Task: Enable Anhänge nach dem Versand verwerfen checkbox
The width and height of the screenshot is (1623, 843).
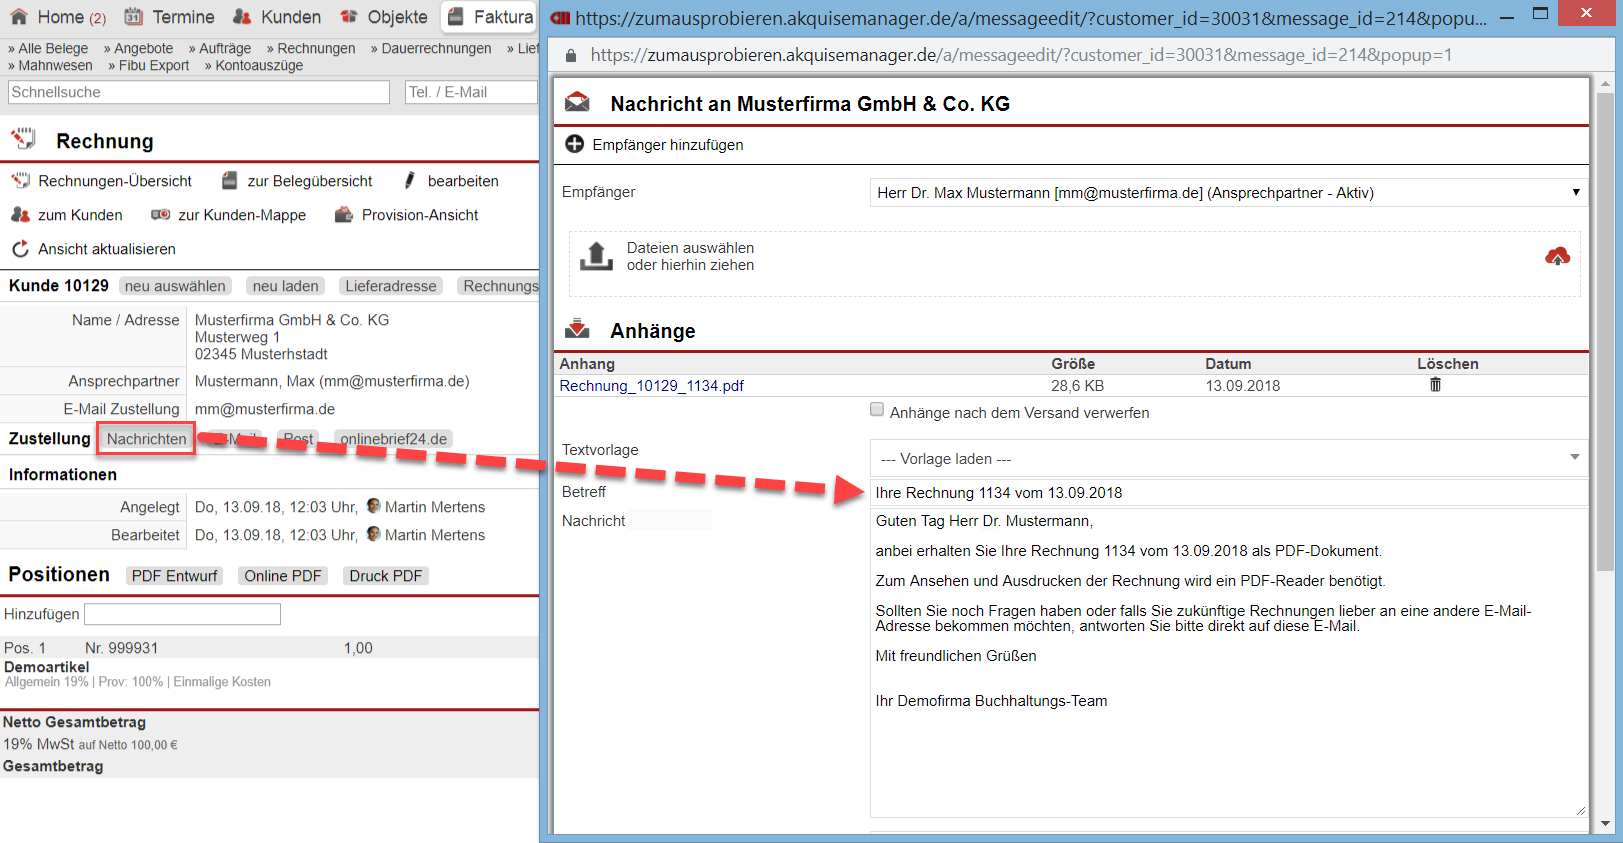Action: pos(877,409)
